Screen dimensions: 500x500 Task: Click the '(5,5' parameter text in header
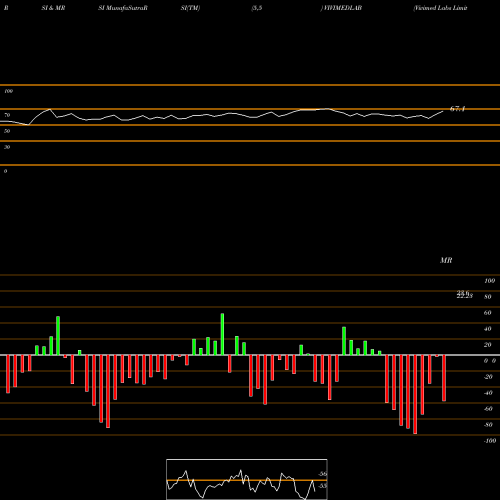coord(257,8)
